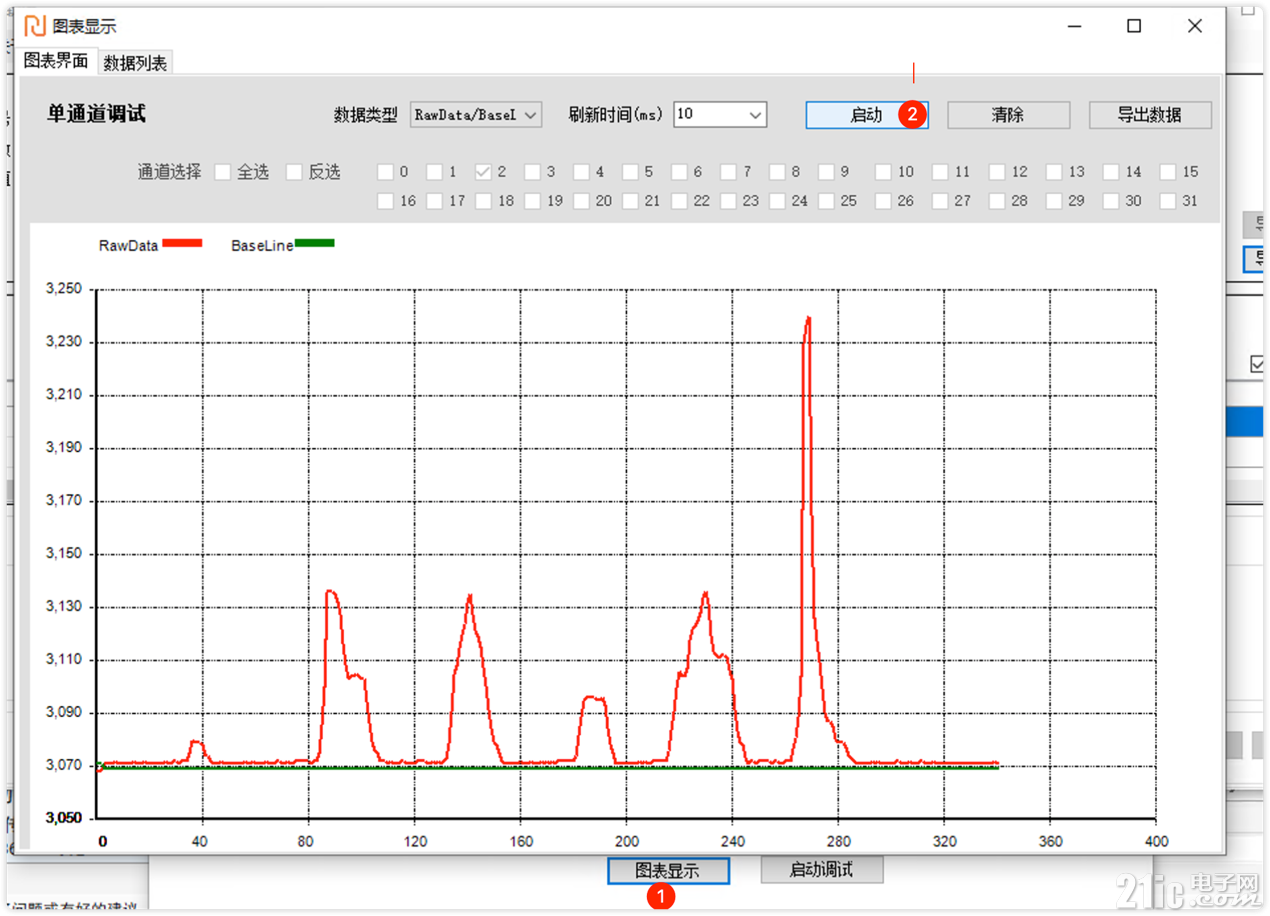Enable channel 5 checkbox
Image resolution: width=1270 pixels, height=916 pixels.
coord(631,172)
